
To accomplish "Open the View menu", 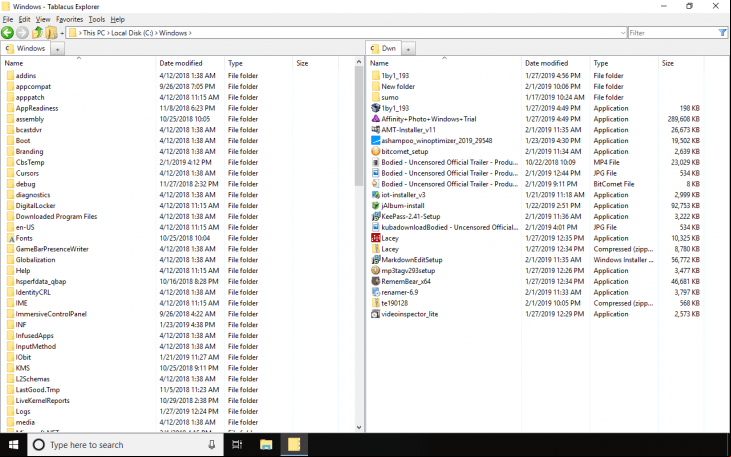I will click(x=43, y=20).
